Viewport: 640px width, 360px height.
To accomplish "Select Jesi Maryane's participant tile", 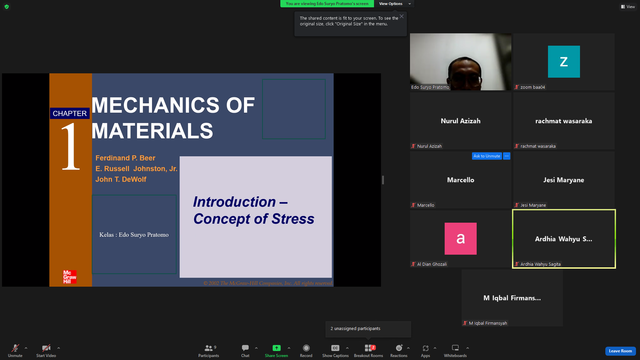I will pos(564,180).
